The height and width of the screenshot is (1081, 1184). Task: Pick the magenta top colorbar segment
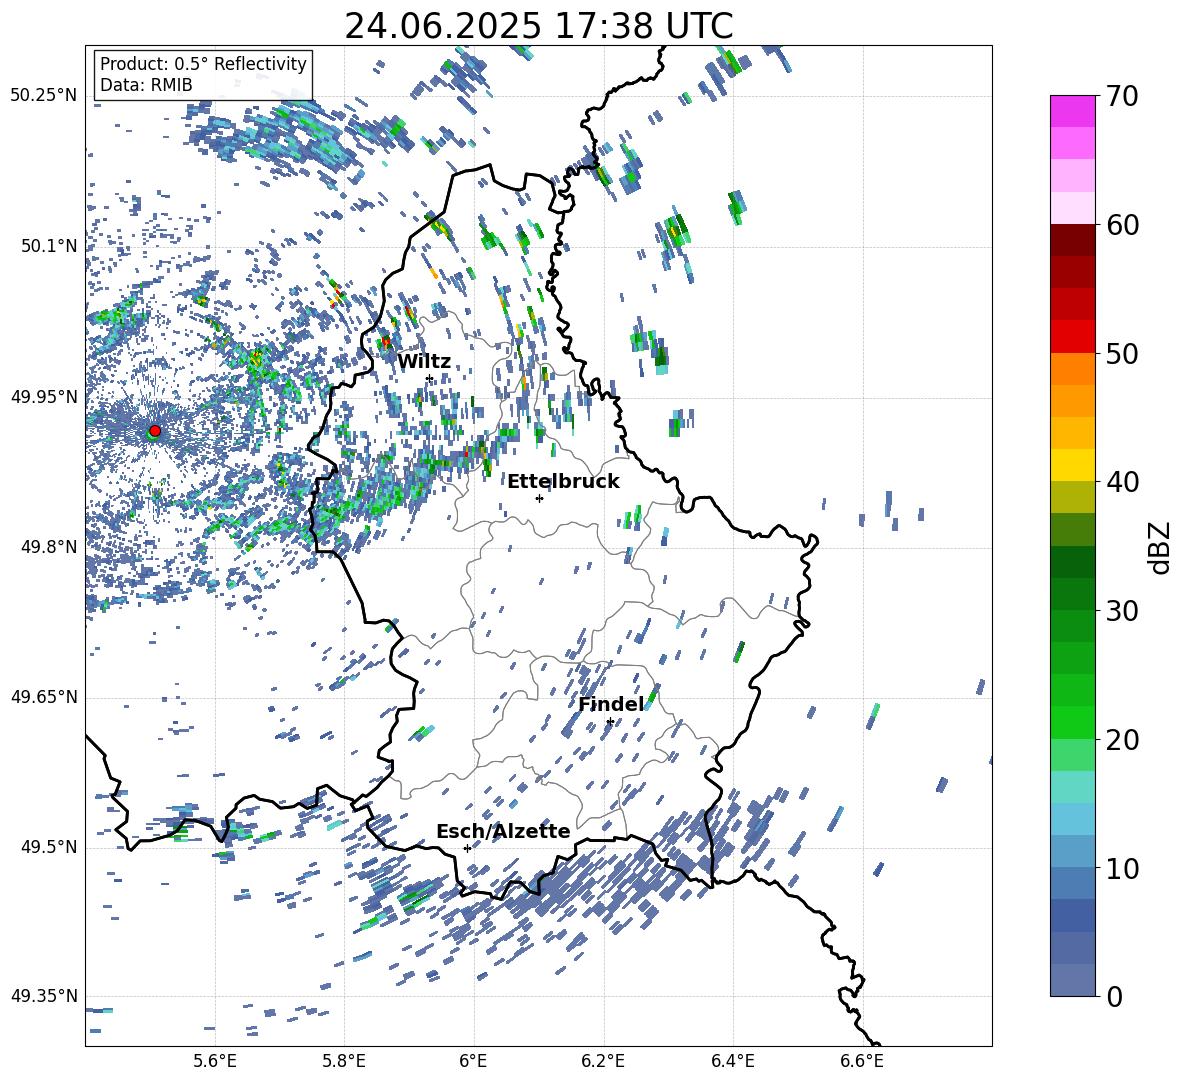1072,111
